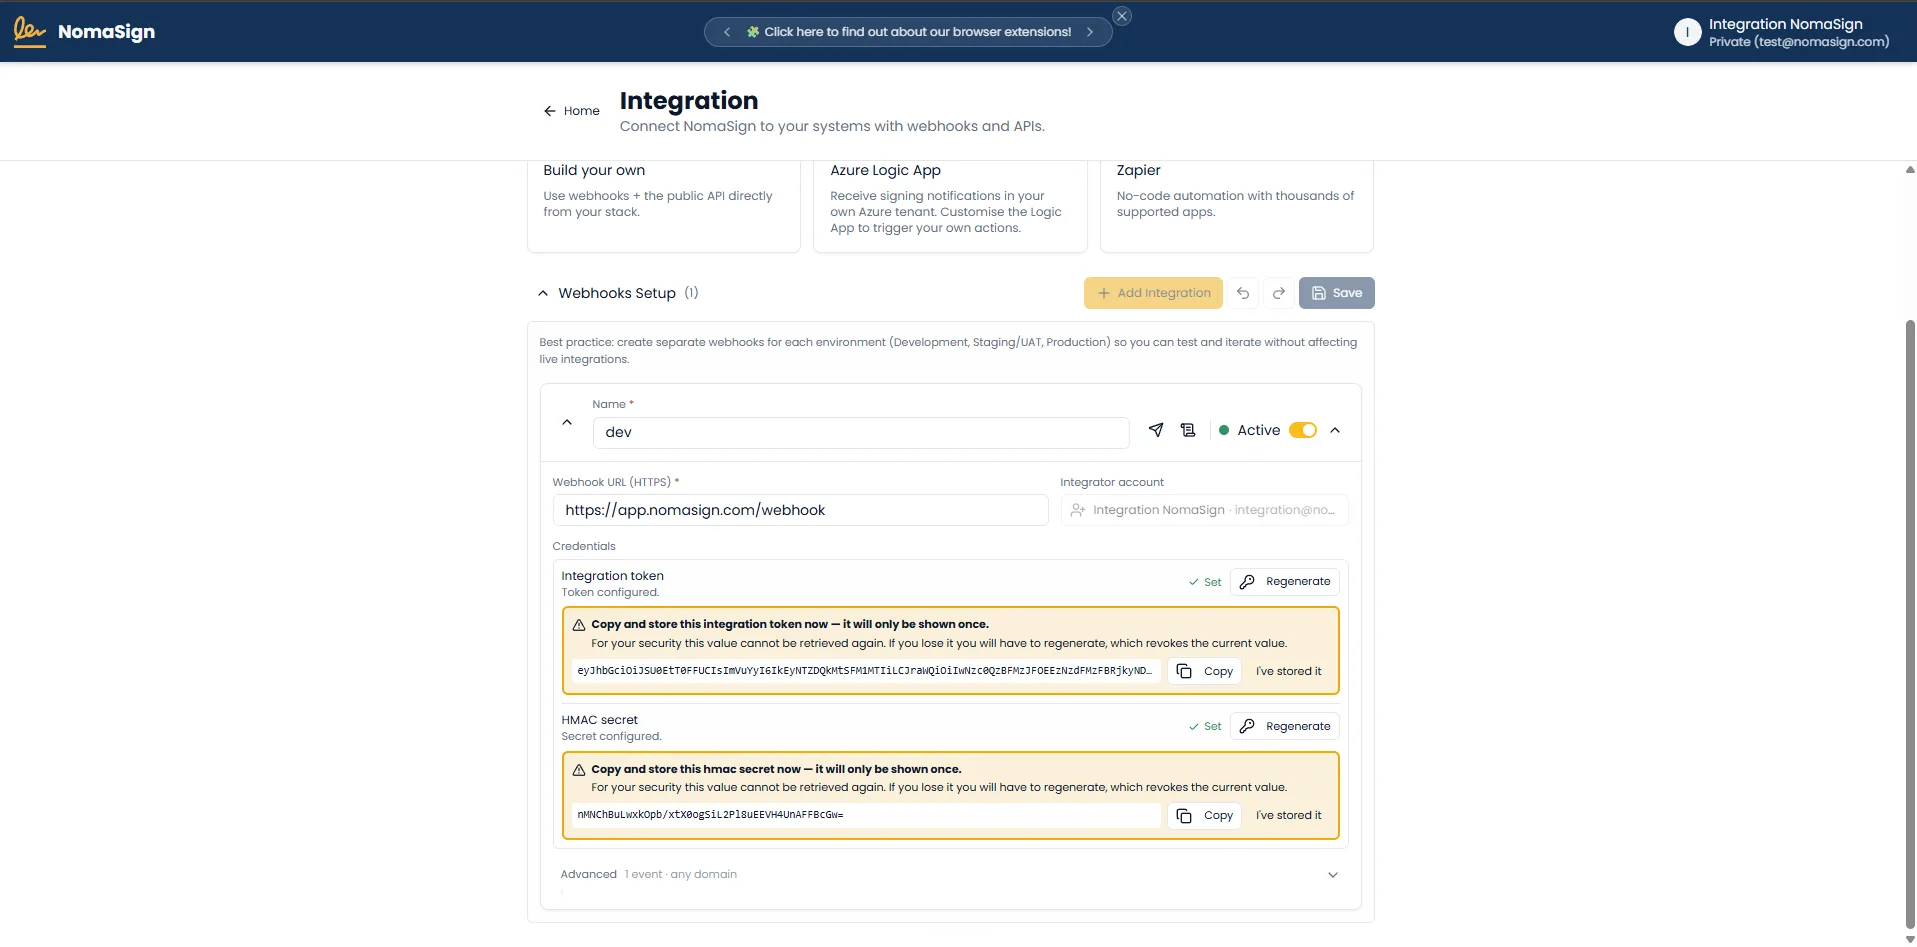Click the Set status for HMAC secret

(x=1205, y=727)
